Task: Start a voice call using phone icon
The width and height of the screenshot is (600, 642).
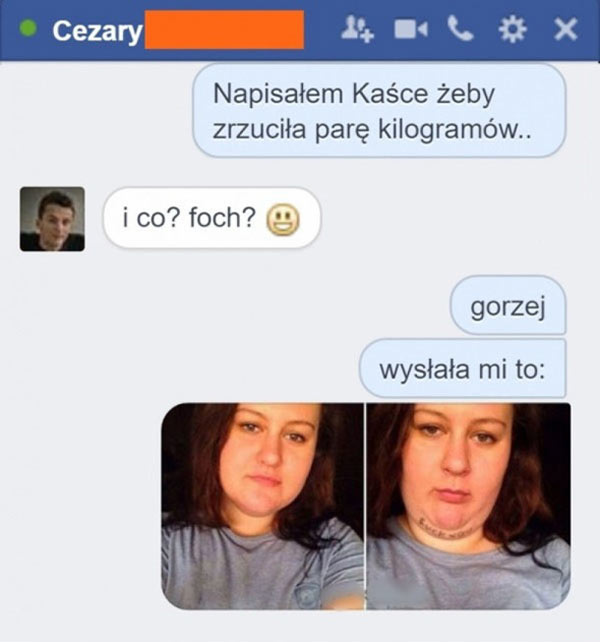Action: coord(460,29)
